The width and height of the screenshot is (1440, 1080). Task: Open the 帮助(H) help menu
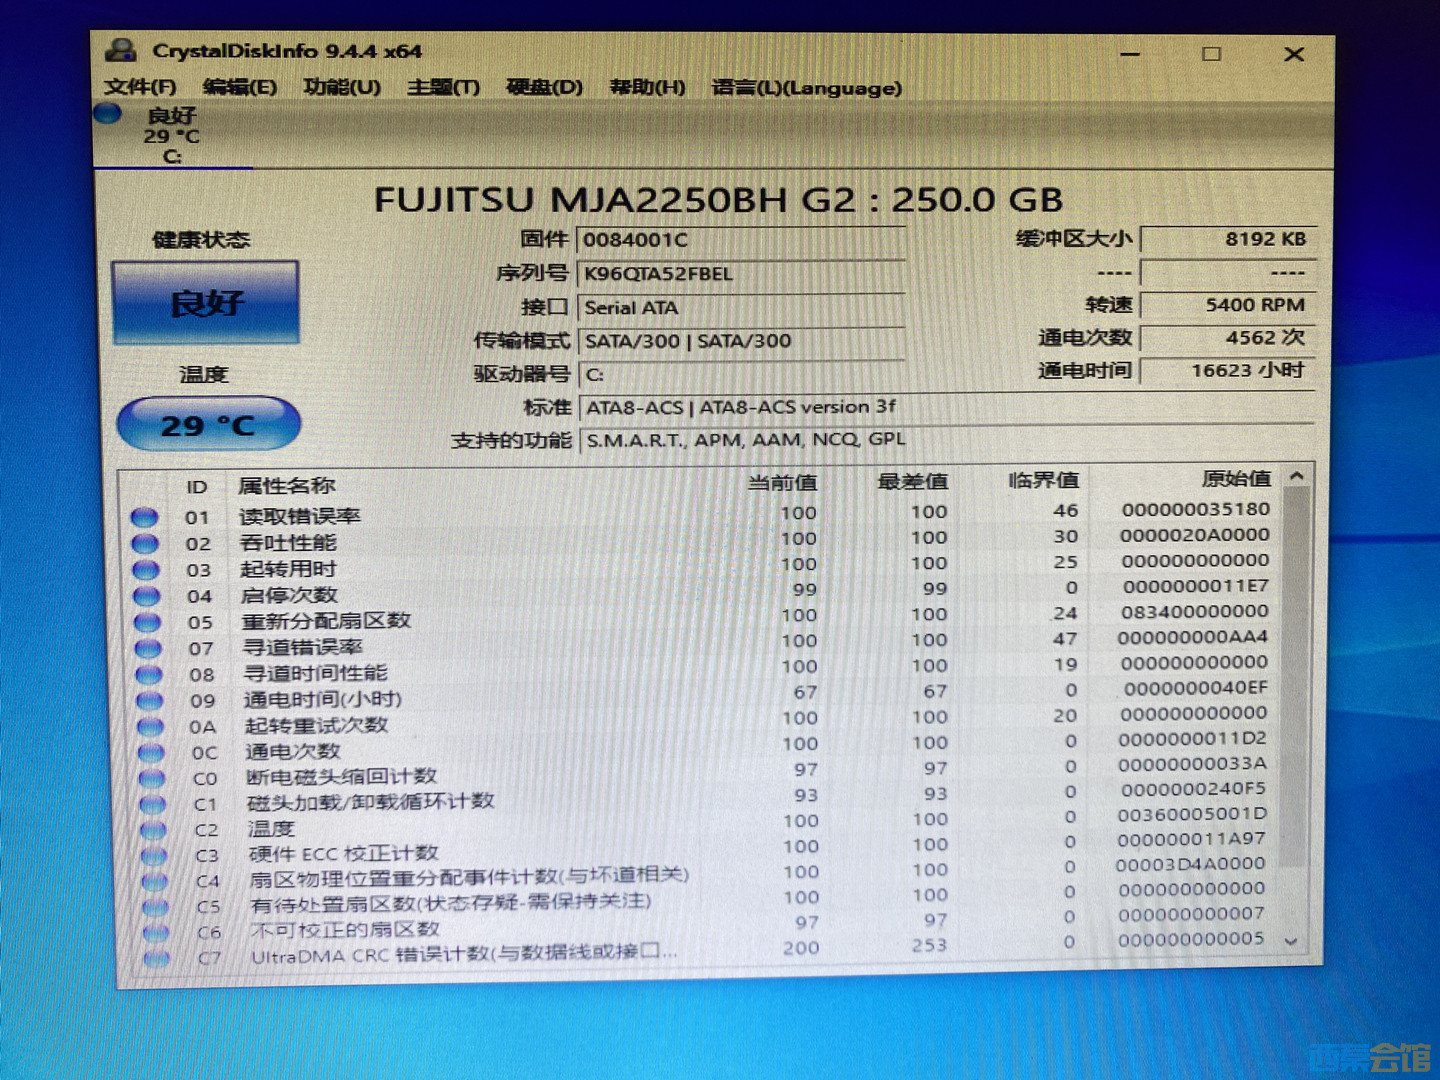click(649, 88)
